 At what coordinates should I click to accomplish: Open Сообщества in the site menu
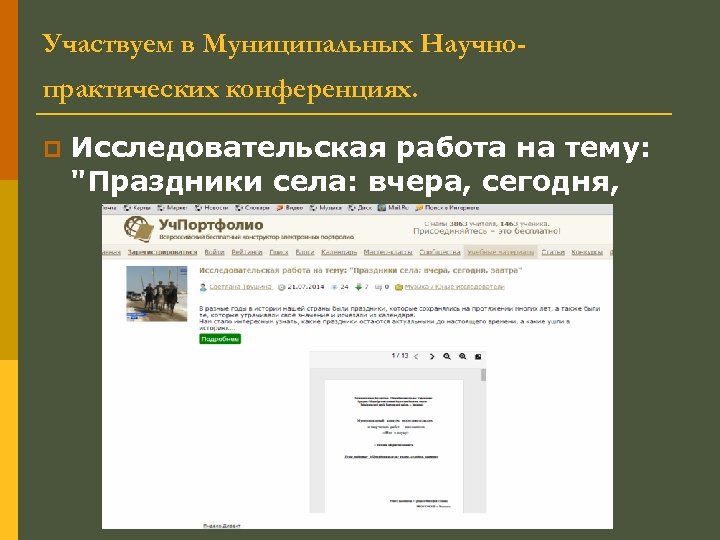pos(440,252)
